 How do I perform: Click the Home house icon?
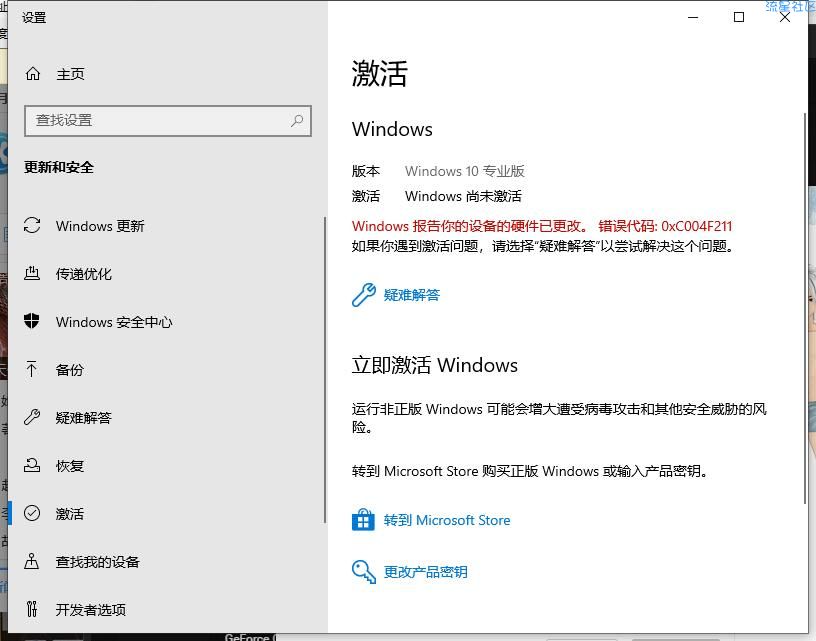point(33,74)
